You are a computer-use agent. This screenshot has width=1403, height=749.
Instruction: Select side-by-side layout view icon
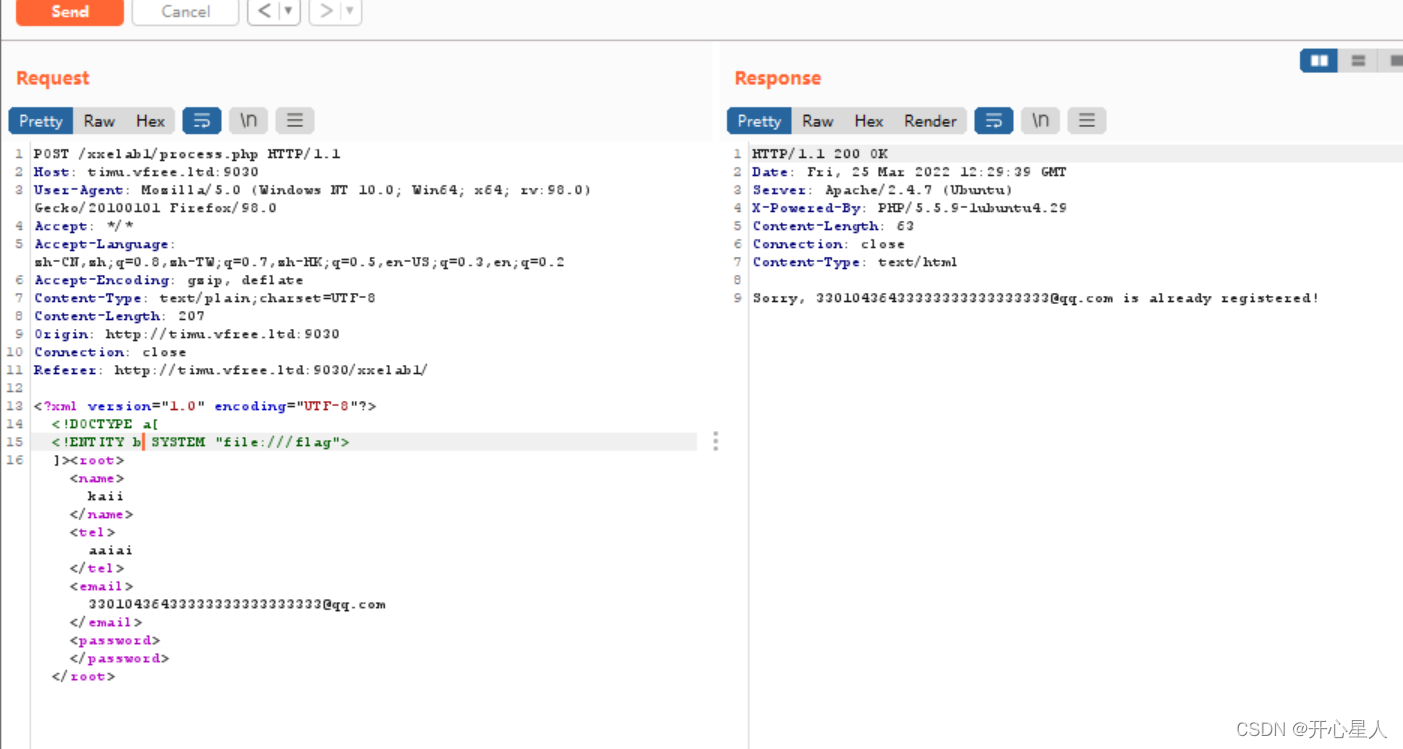click(x=1319, y=61)
